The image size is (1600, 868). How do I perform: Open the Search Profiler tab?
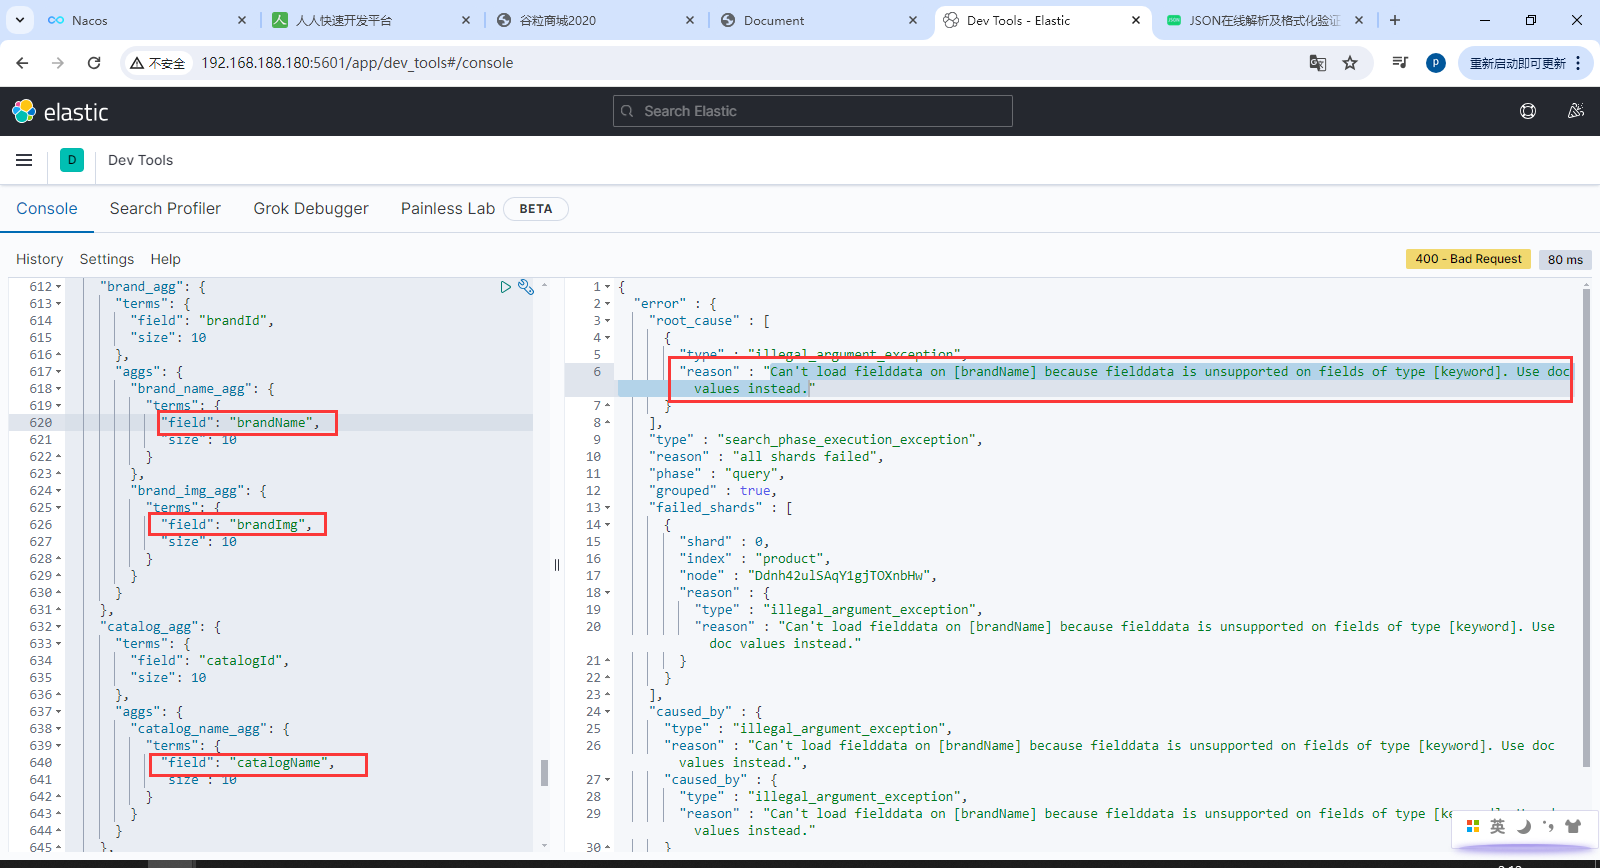tap(165, 208)
